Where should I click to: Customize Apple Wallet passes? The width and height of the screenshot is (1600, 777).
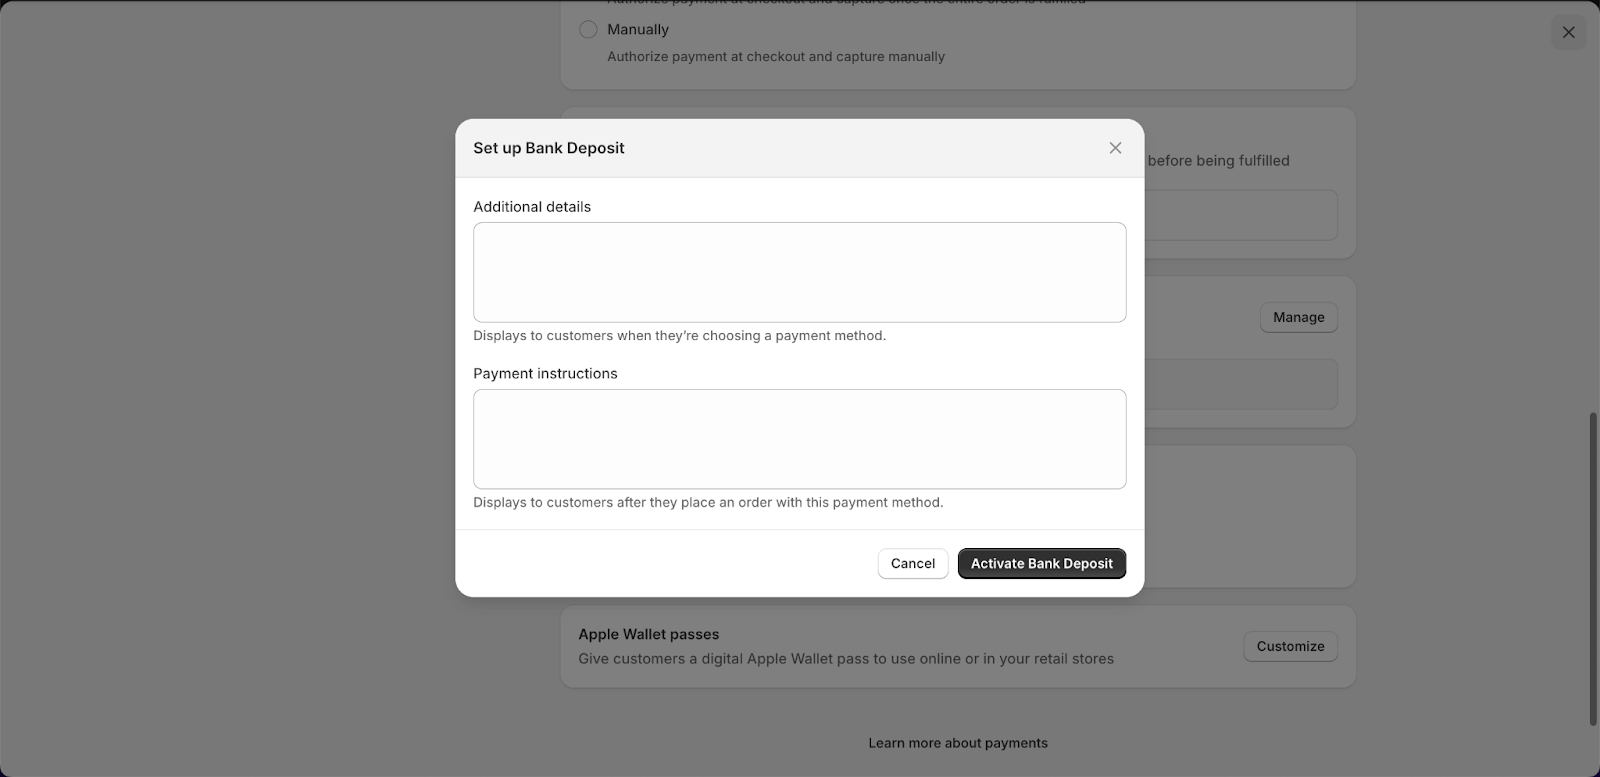(x=1289, y=646)
